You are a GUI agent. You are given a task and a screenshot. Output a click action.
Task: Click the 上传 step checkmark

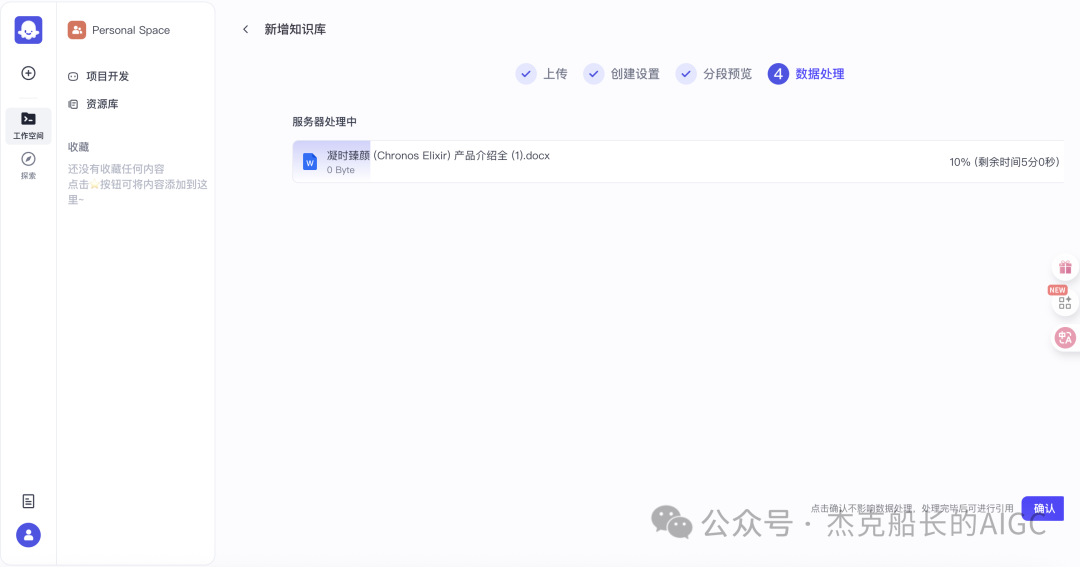tap(526, 74)
